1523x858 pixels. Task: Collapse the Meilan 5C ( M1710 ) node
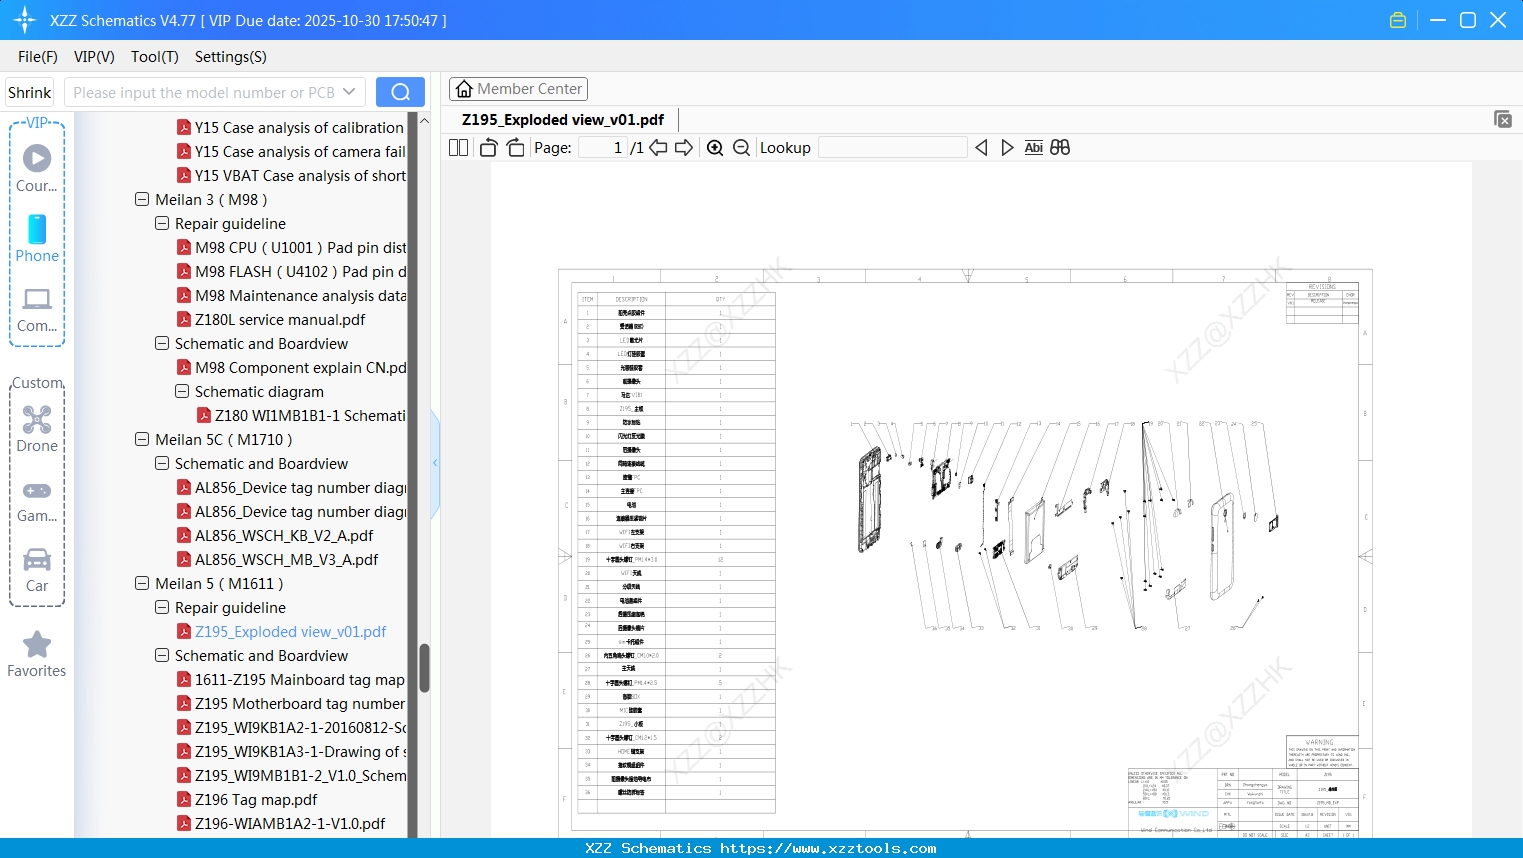142,439
